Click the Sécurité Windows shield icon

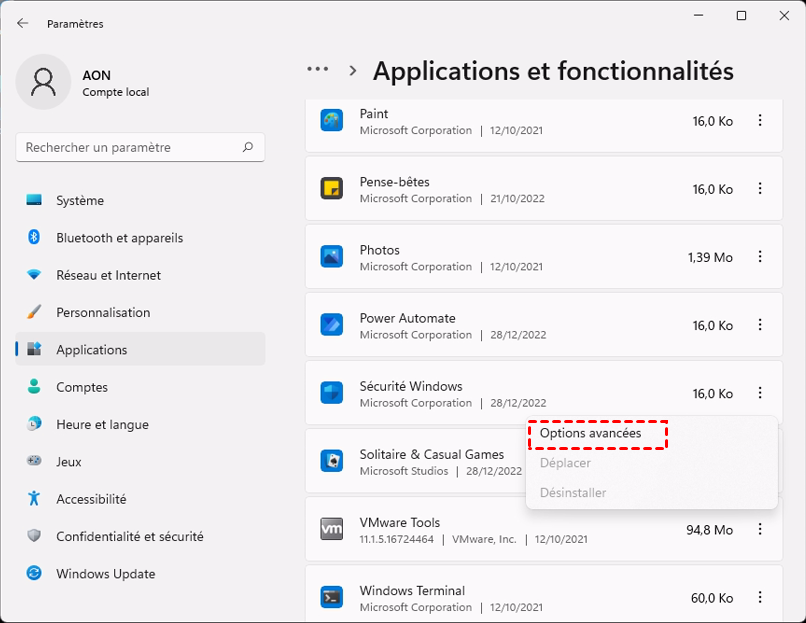(x=332, y=393)
